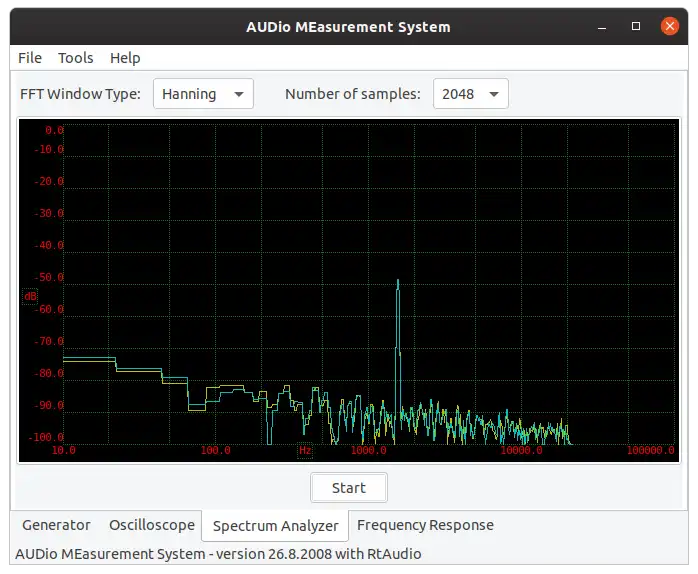The height and width of the screenshot is (574, 698).
Task: Click the 100.0 frequency axis label
Action: [x=215, y=450]
